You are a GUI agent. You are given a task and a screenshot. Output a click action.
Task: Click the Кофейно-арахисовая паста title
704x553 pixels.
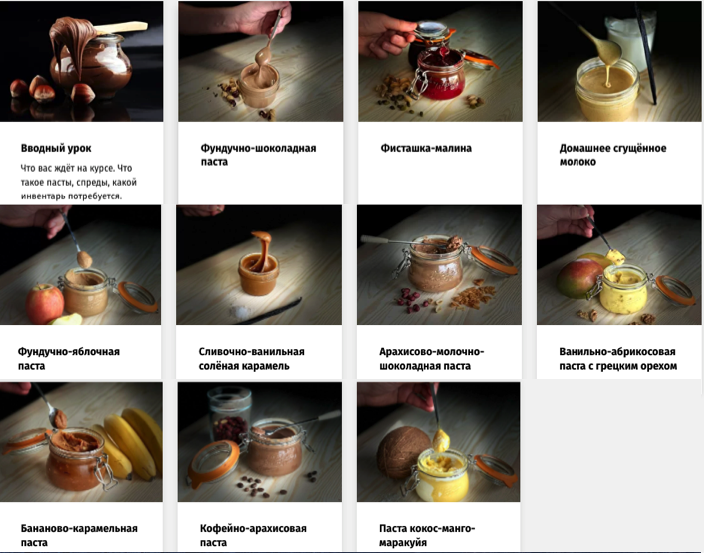(x=253, y=535)
